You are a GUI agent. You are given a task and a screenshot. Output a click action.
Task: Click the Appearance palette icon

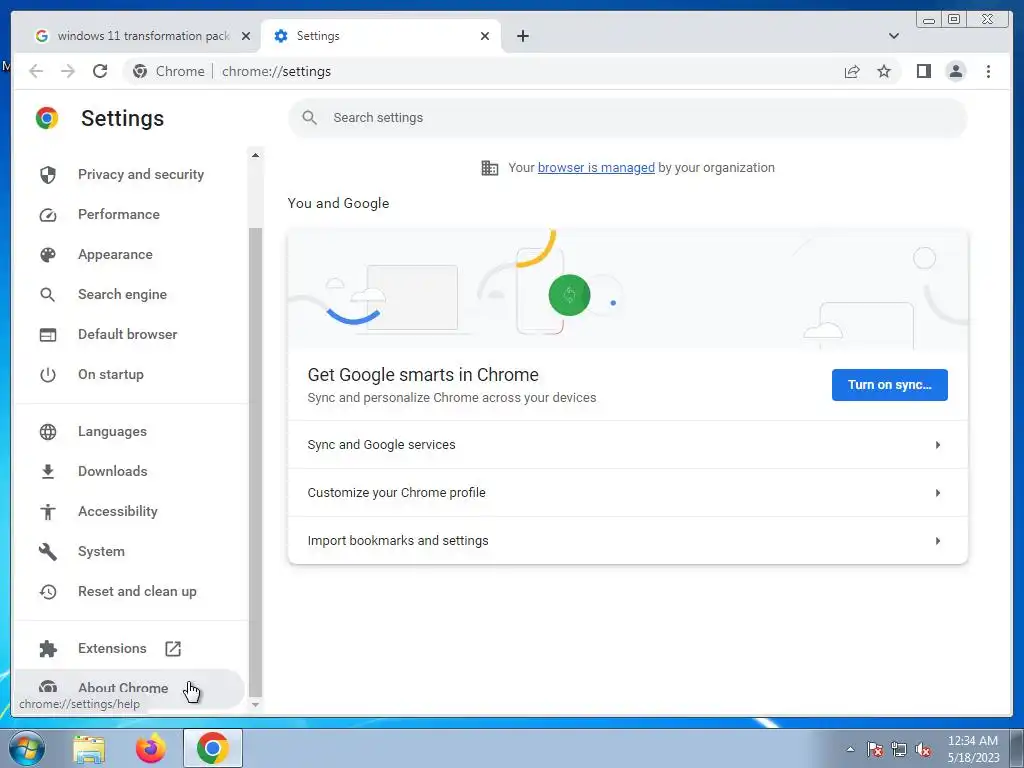pyautogui.click(x=48, y=255)
